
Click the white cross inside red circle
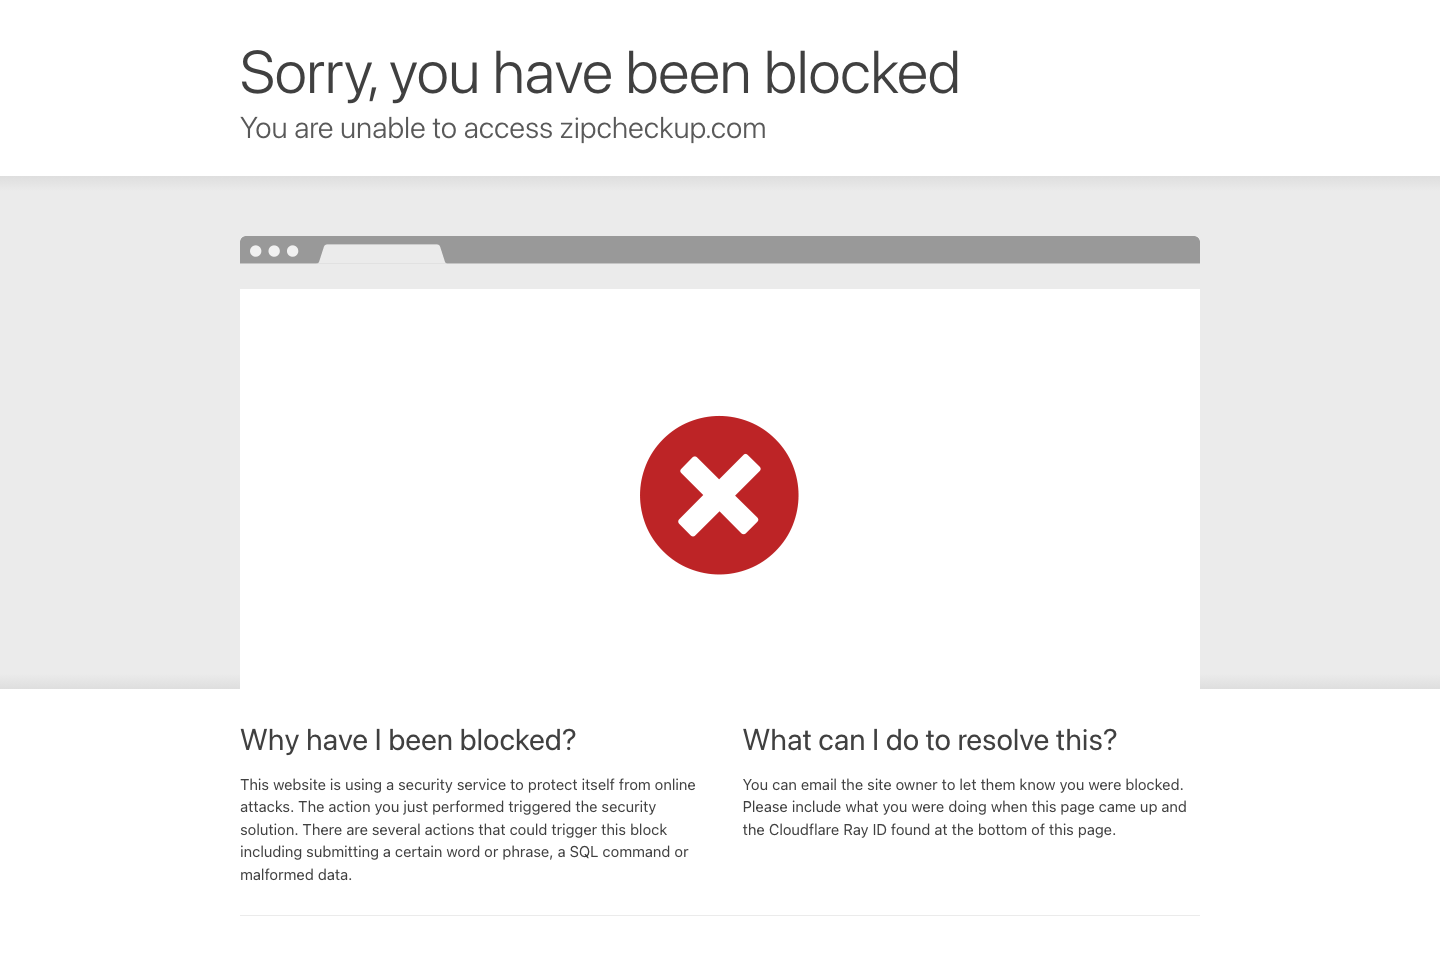tap(719, 495)
